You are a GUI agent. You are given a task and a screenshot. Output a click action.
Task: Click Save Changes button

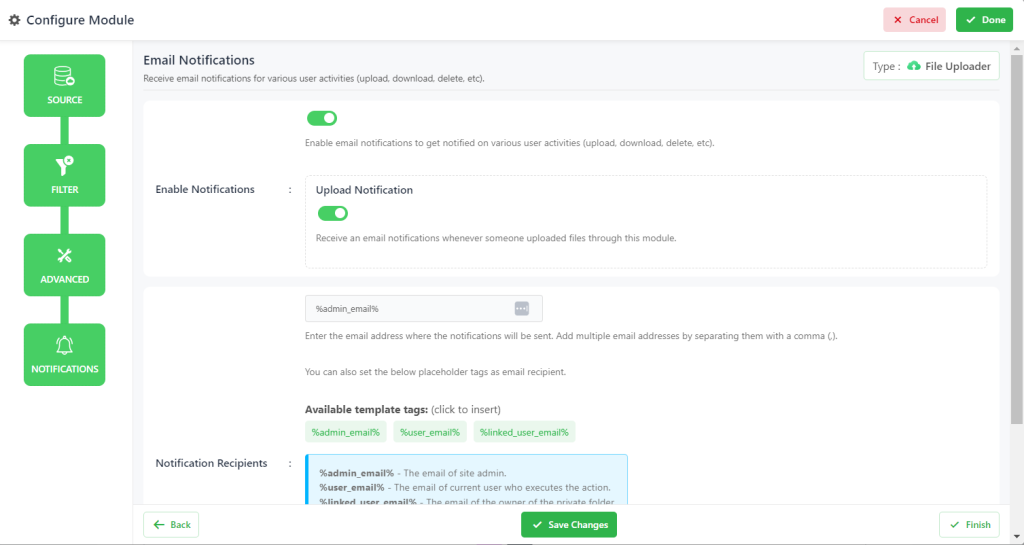point(569,525)
